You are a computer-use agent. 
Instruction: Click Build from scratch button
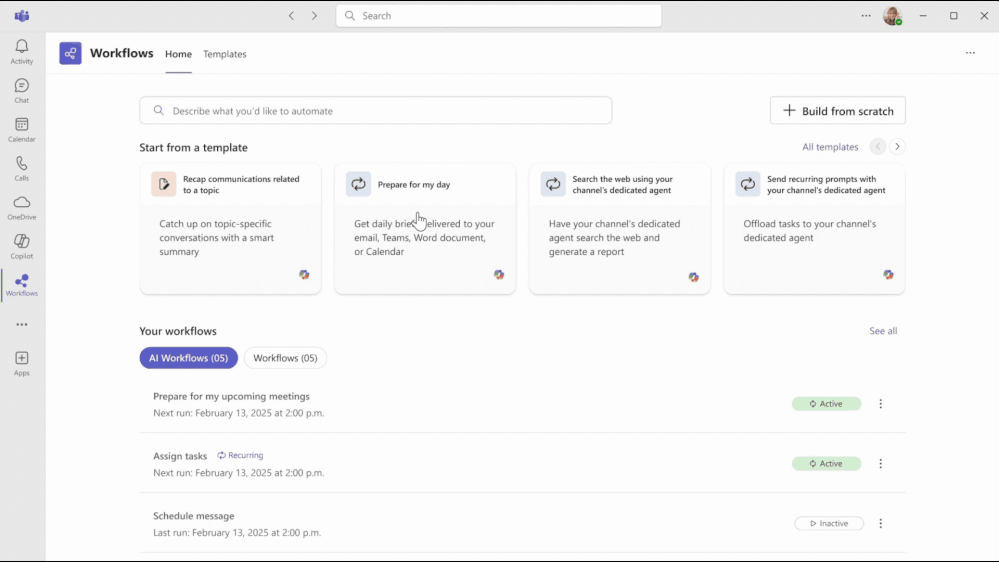coord(838,111)
